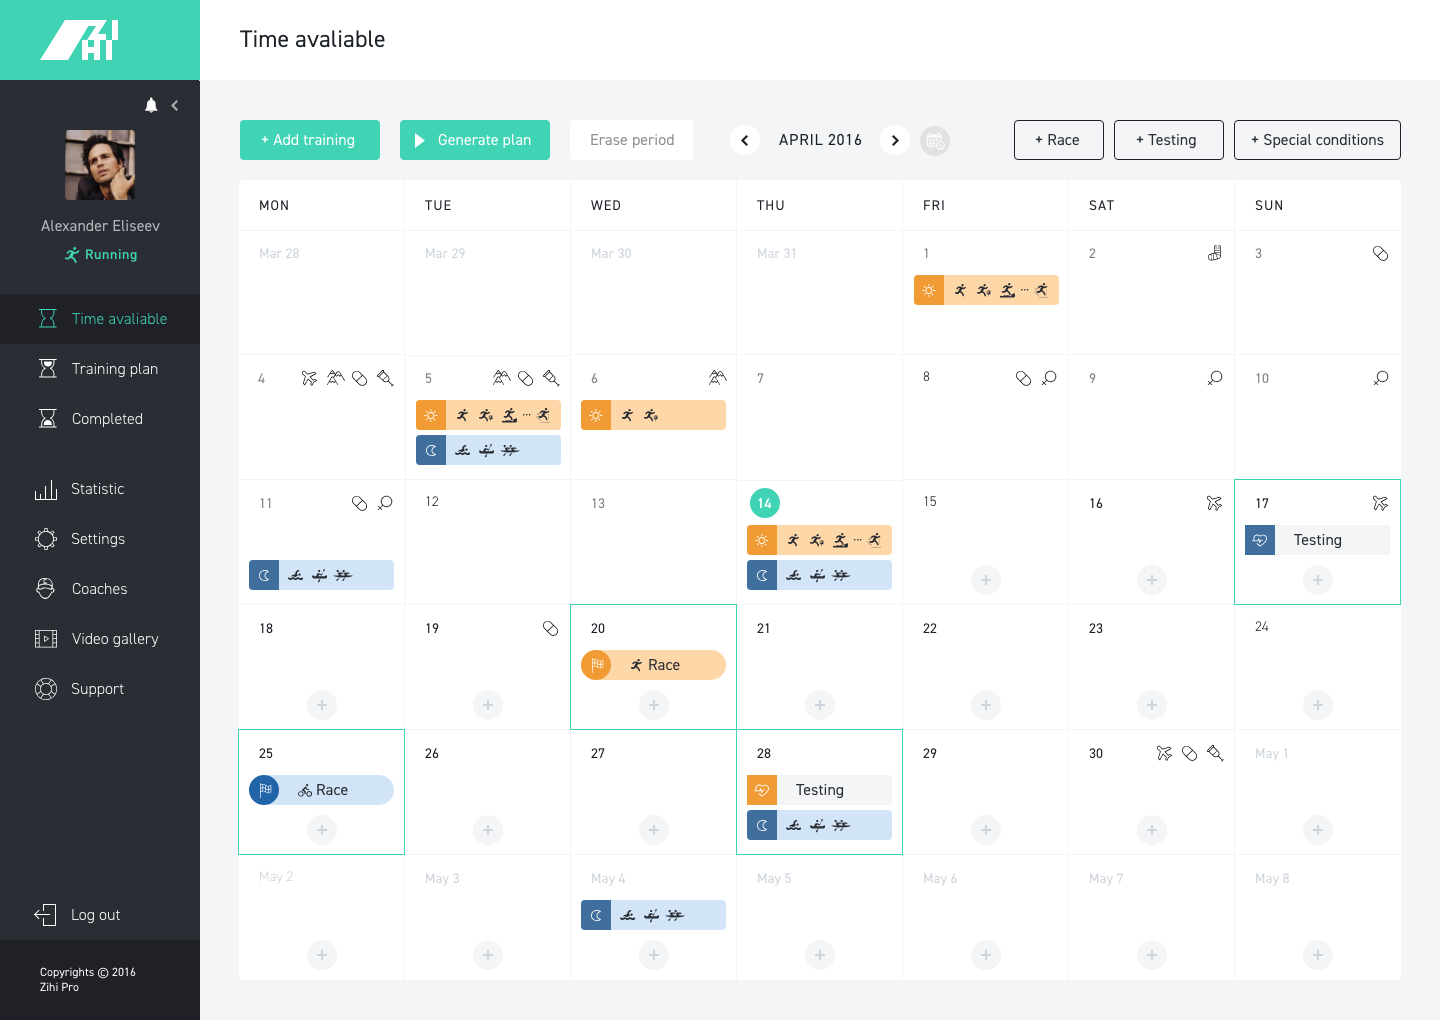Open the Statistic section

pos(97,489)
